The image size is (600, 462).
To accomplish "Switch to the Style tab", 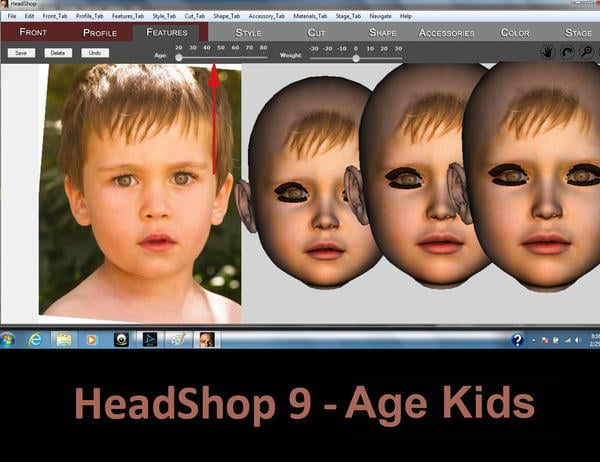I will click(x=248, y=33).
